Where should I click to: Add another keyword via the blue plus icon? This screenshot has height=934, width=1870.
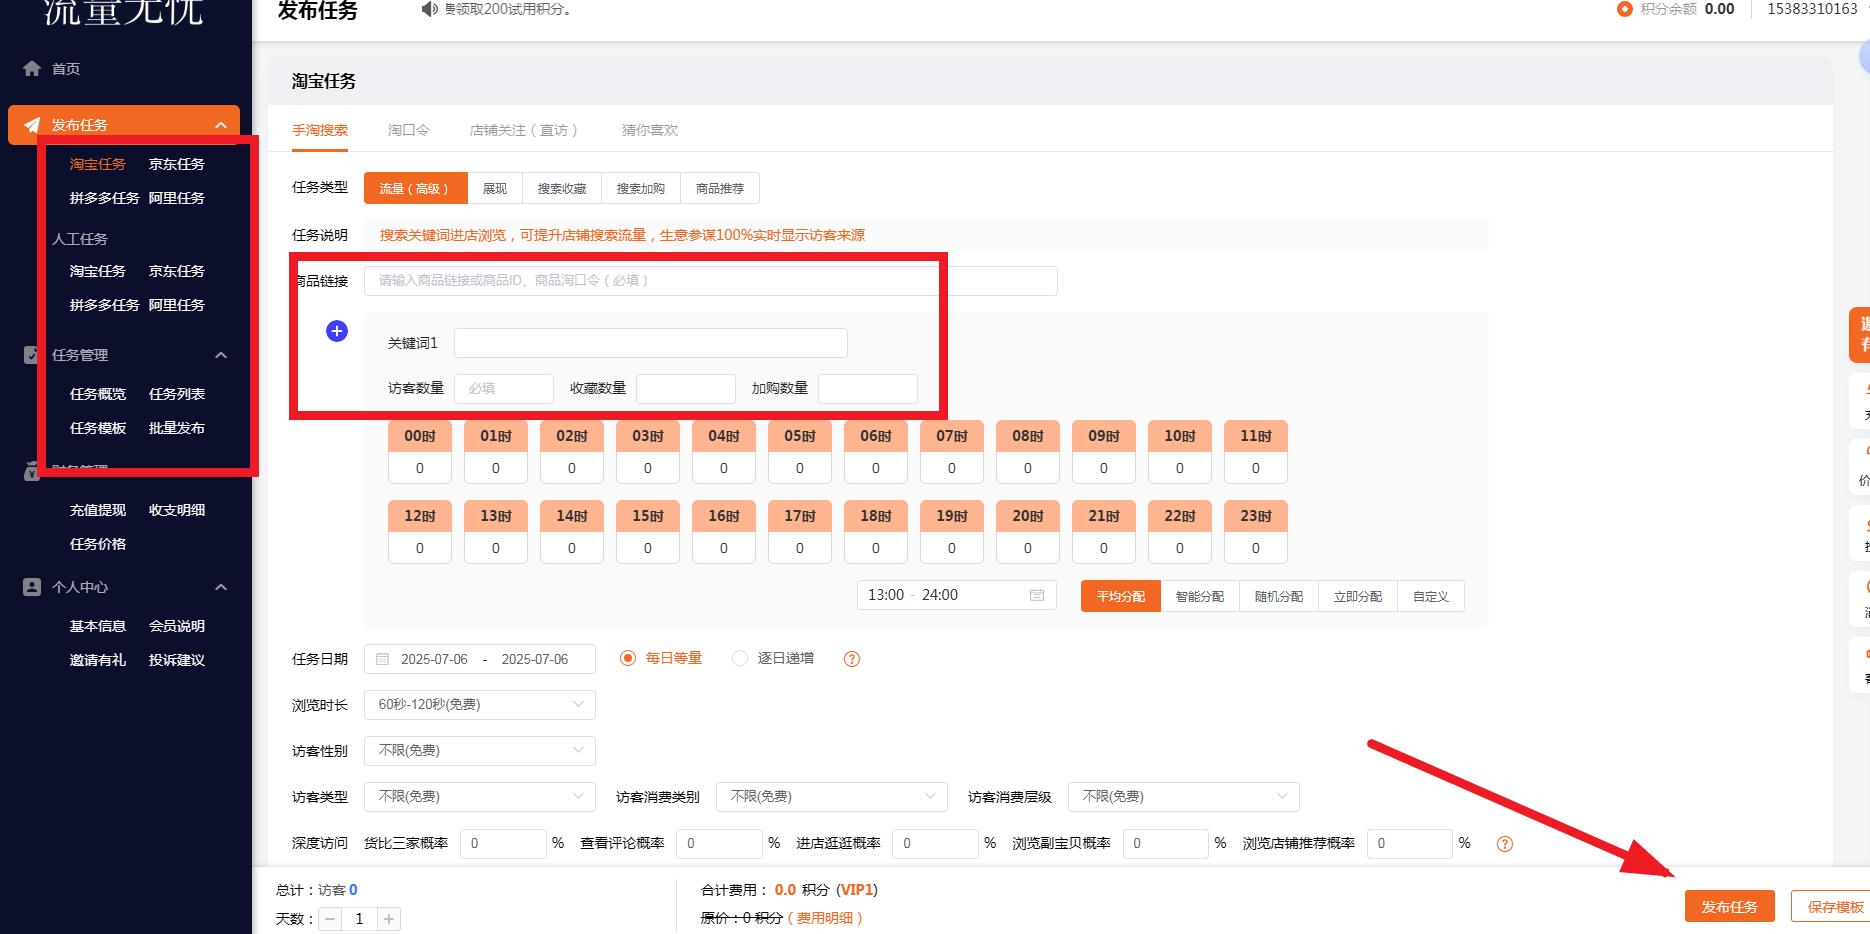pyautogui.click(x=337, y=330)
